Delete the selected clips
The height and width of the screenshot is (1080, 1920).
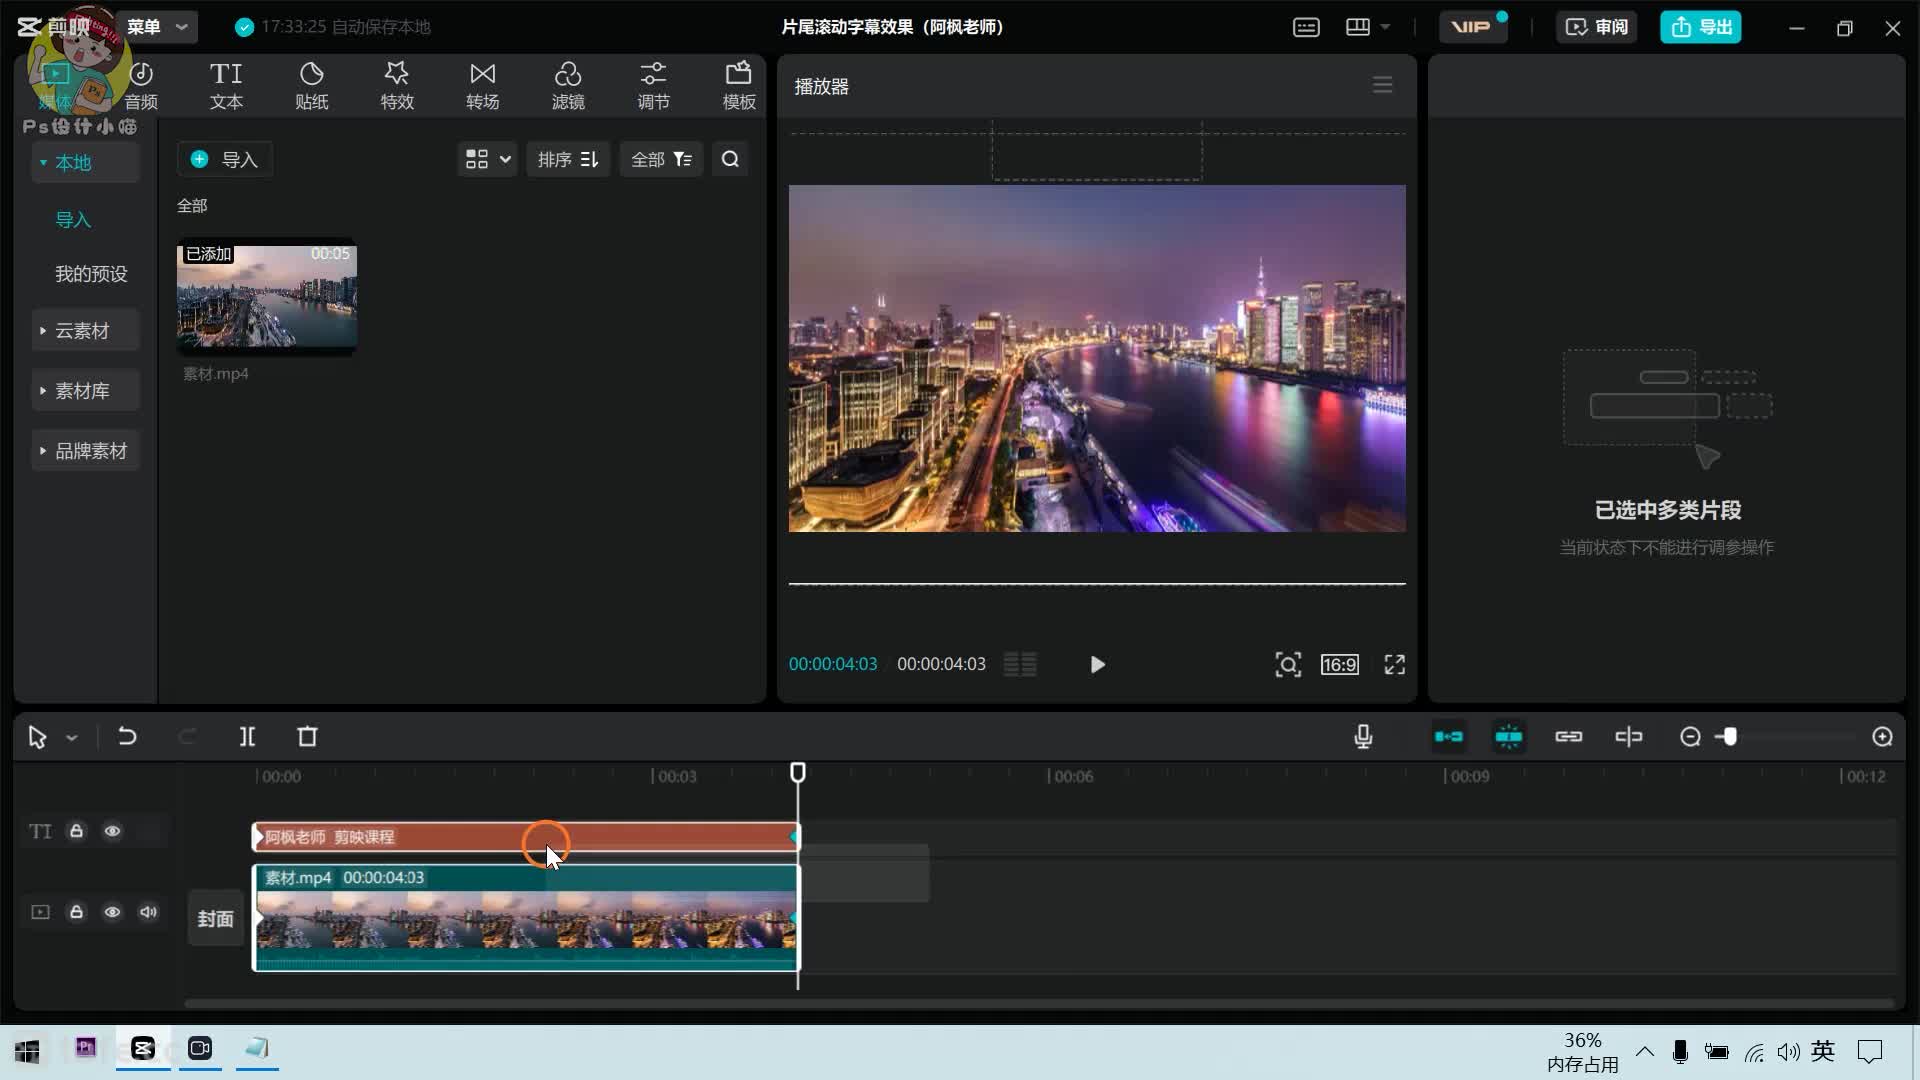click(x=307, y=737)
